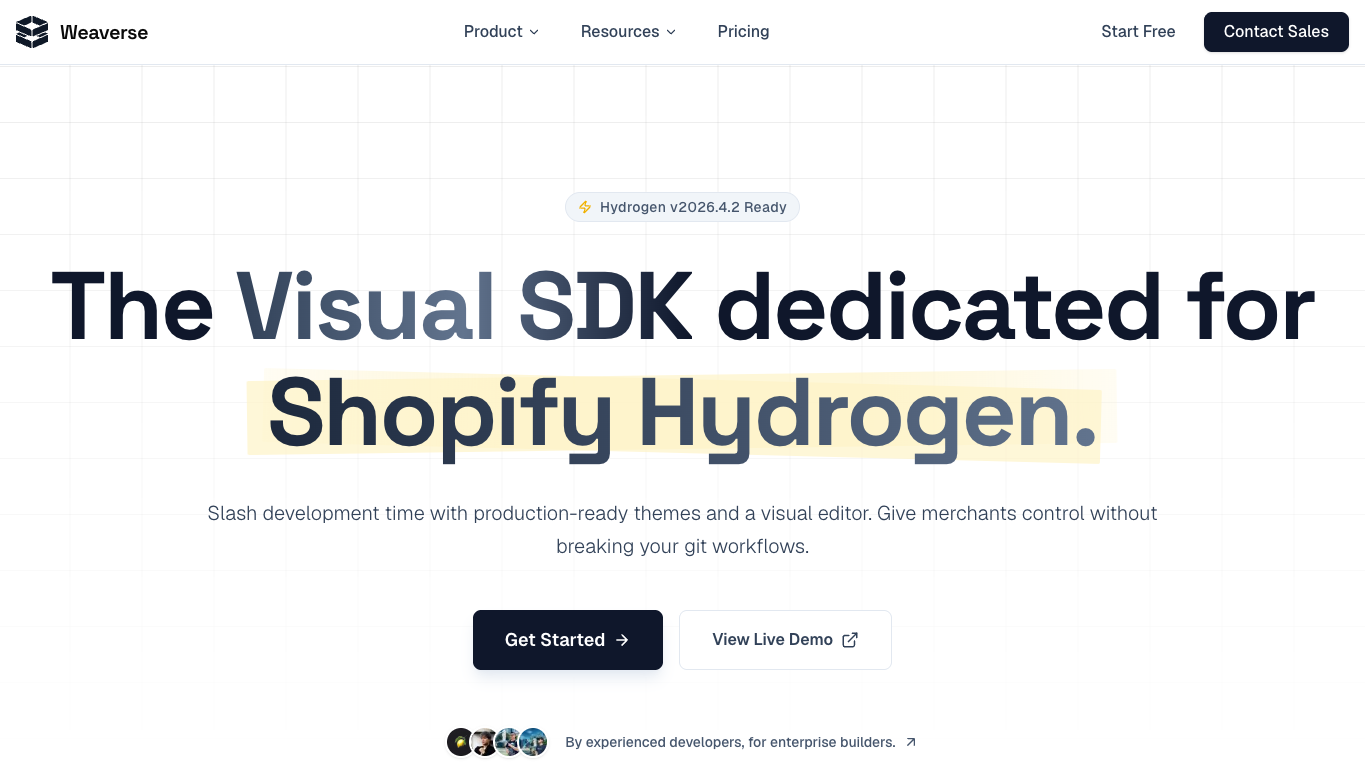The height and width of the screenshot is (768, 1365).
Task: Click the third developer avatar
Action: tap(508, 742)
